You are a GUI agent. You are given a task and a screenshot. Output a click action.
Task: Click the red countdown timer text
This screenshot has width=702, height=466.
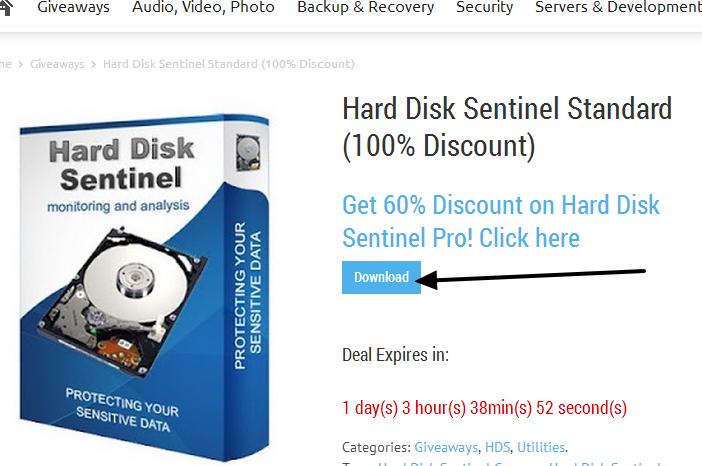pos(484,408)
